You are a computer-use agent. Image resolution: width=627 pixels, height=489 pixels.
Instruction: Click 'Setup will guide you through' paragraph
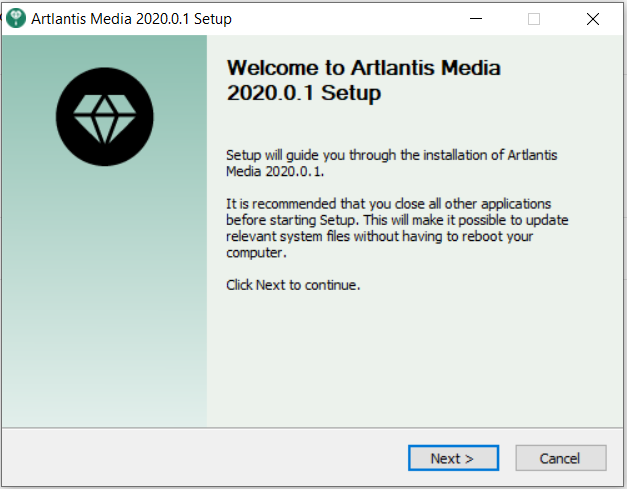(x=391, y=163)
